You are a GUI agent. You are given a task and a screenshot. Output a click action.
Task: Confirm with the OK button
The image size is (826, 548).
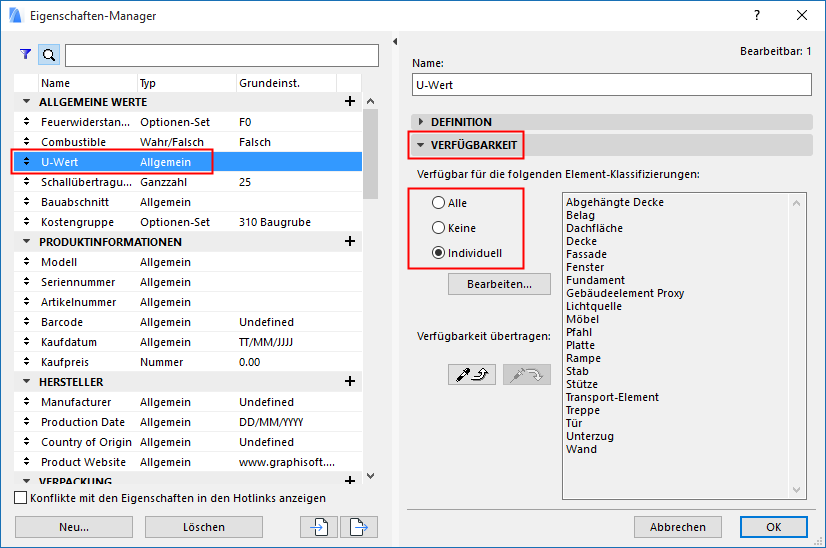pos(773,527)
